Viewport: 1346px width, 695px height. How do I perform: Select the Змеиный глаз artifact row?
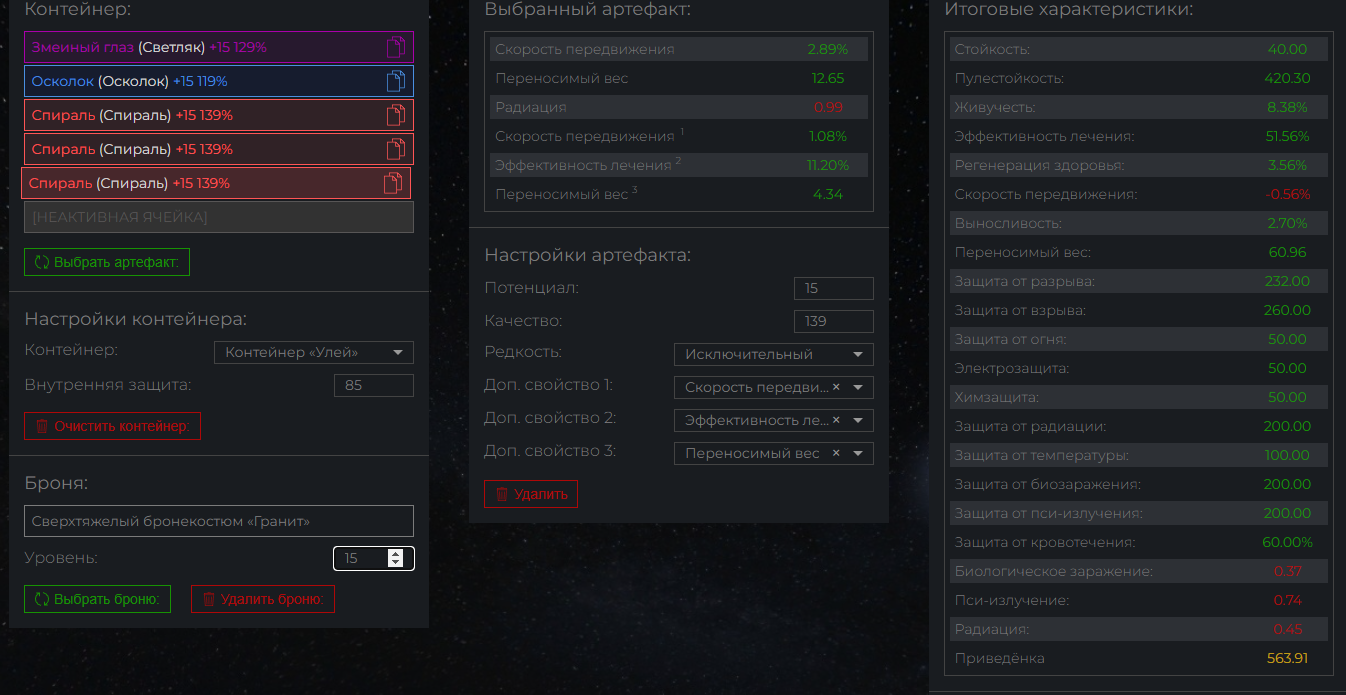coord(219,47)
